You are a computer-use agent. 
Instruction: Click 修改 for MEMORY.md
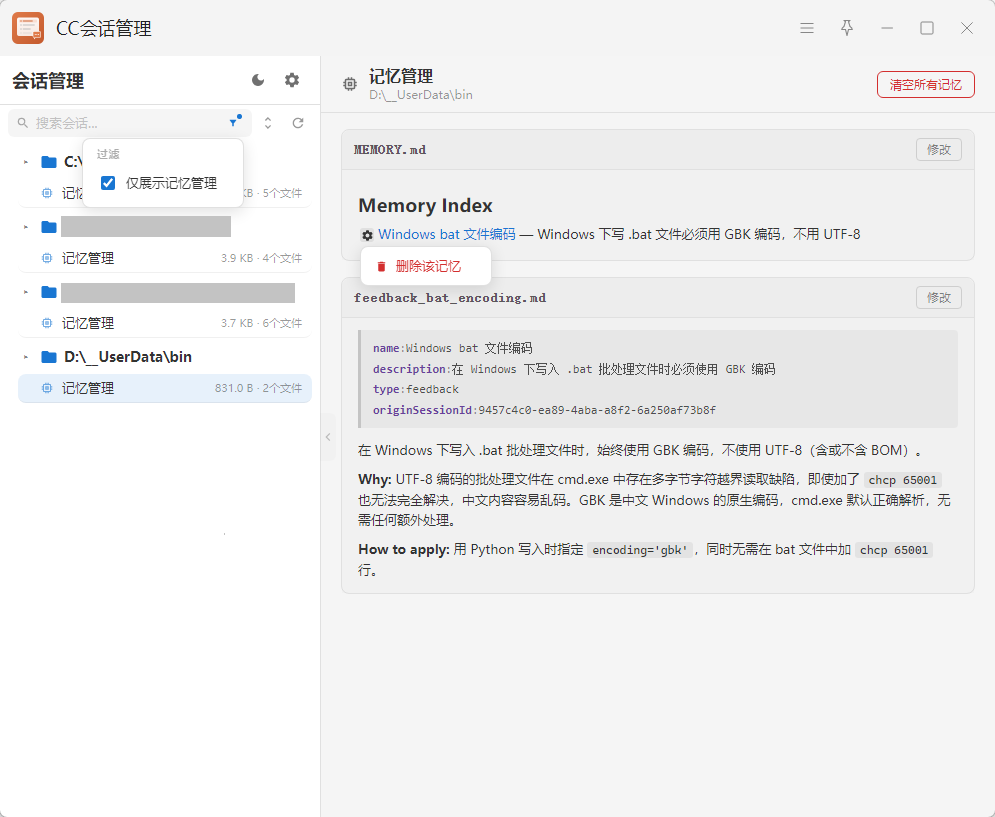939,150
